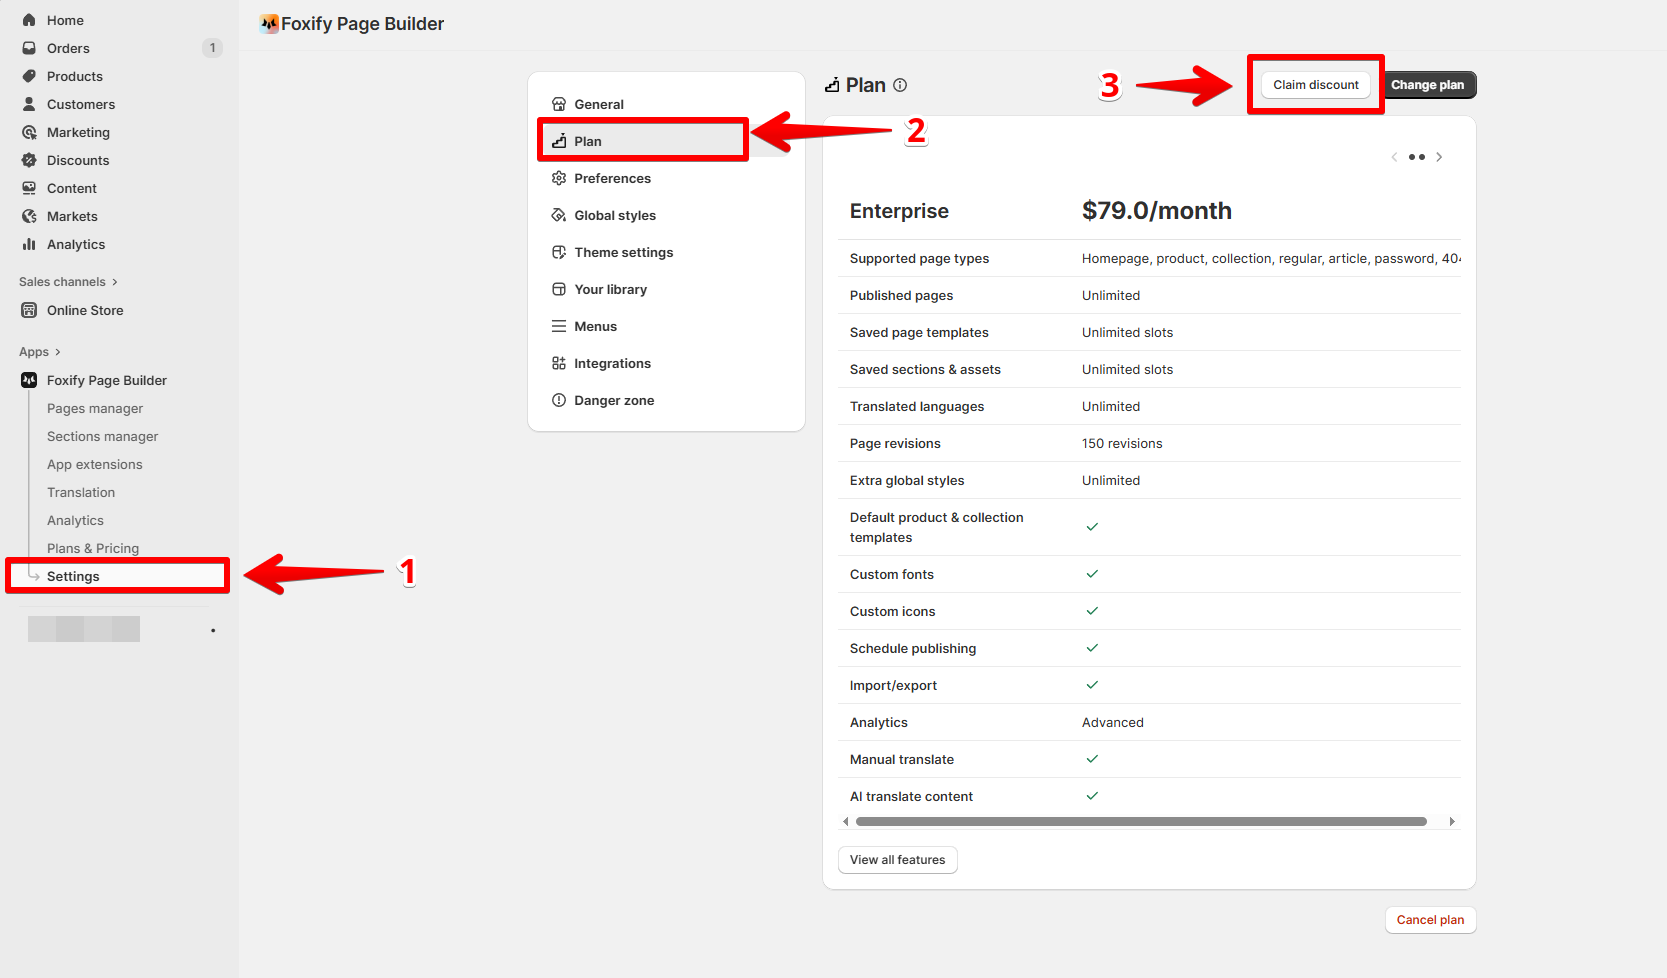Click the Online Store shop icon
Screen dimensions: 1667x978
pyautogui.click(x=29, y=310)
